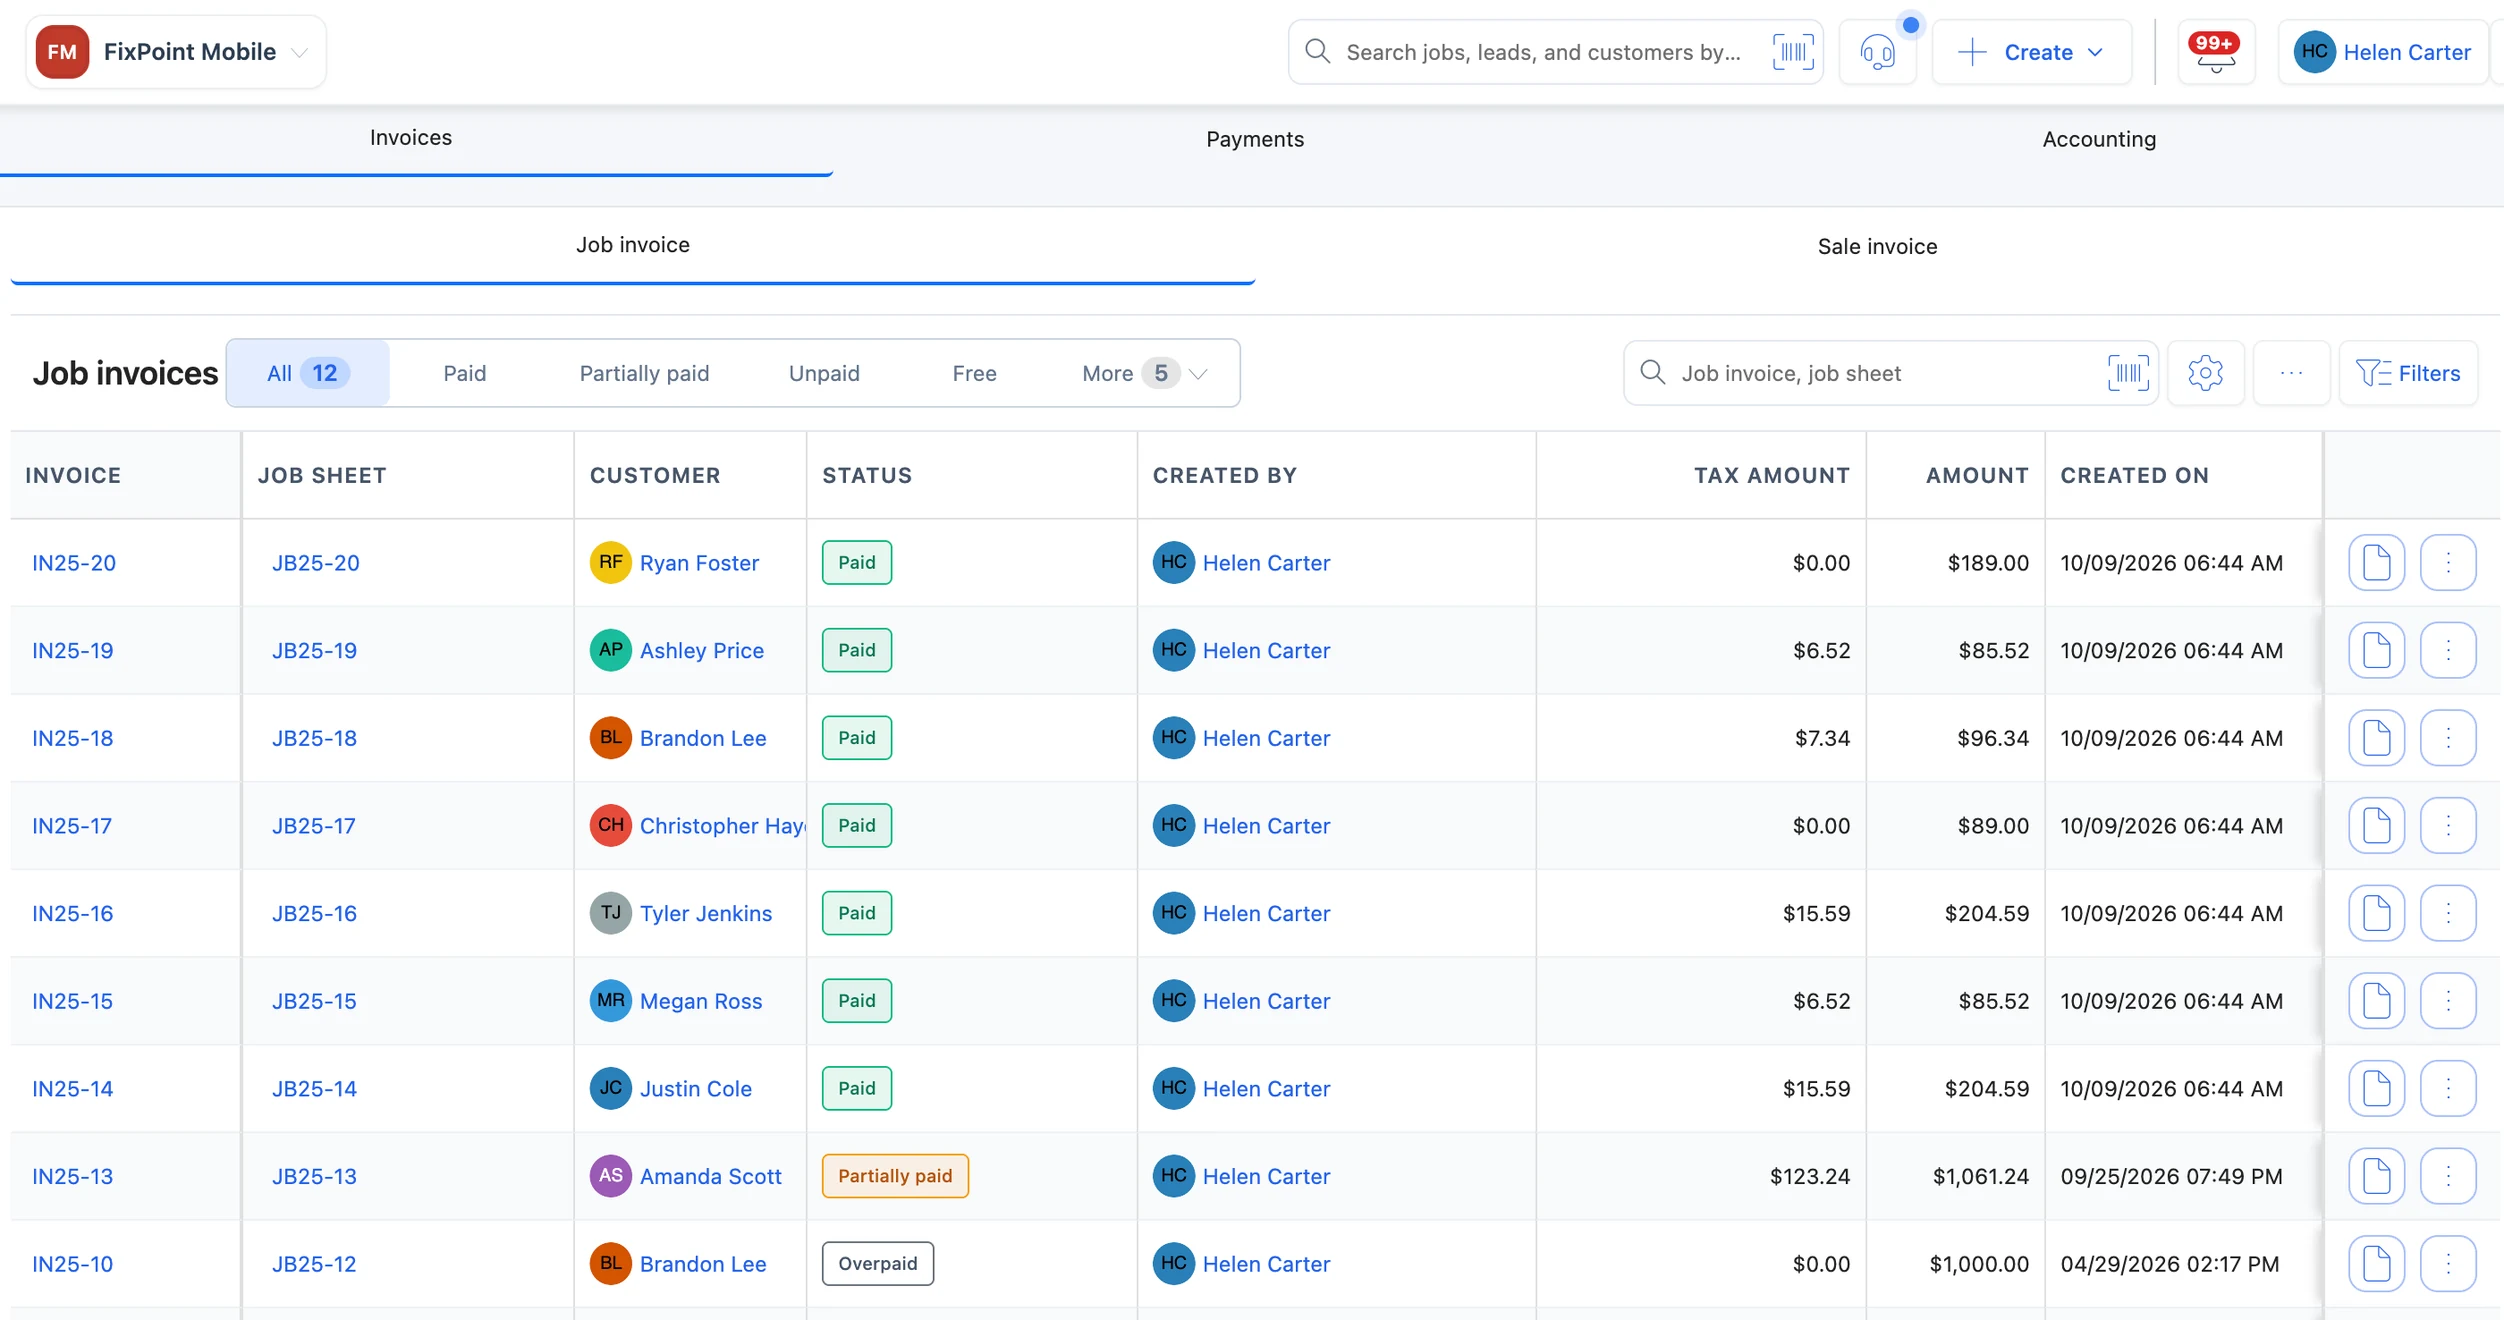Open the row menu for IN25-14

click(x=2448, y=1088)
